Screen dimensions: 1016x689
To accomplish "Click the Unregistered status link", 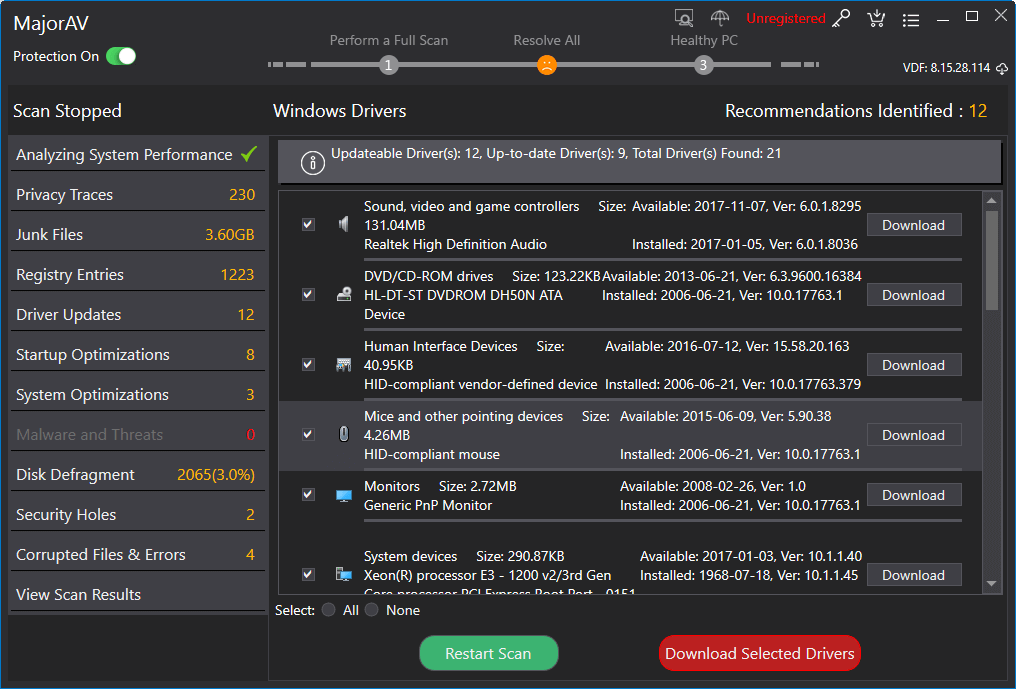I will click(785, 18).
